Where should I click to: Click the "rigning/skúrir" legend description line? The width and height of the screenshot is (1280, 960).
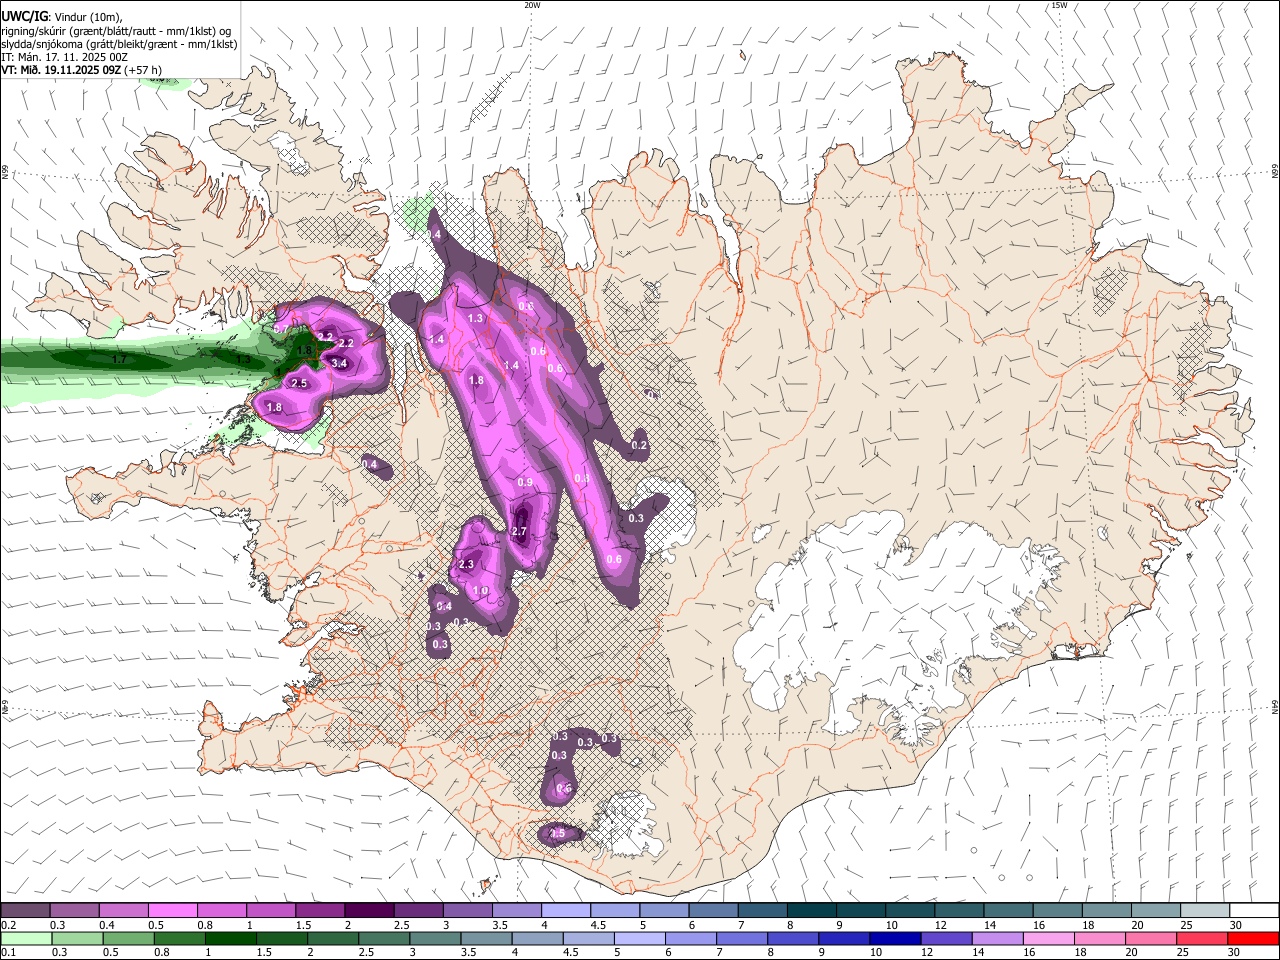click(x=115, y=31)
